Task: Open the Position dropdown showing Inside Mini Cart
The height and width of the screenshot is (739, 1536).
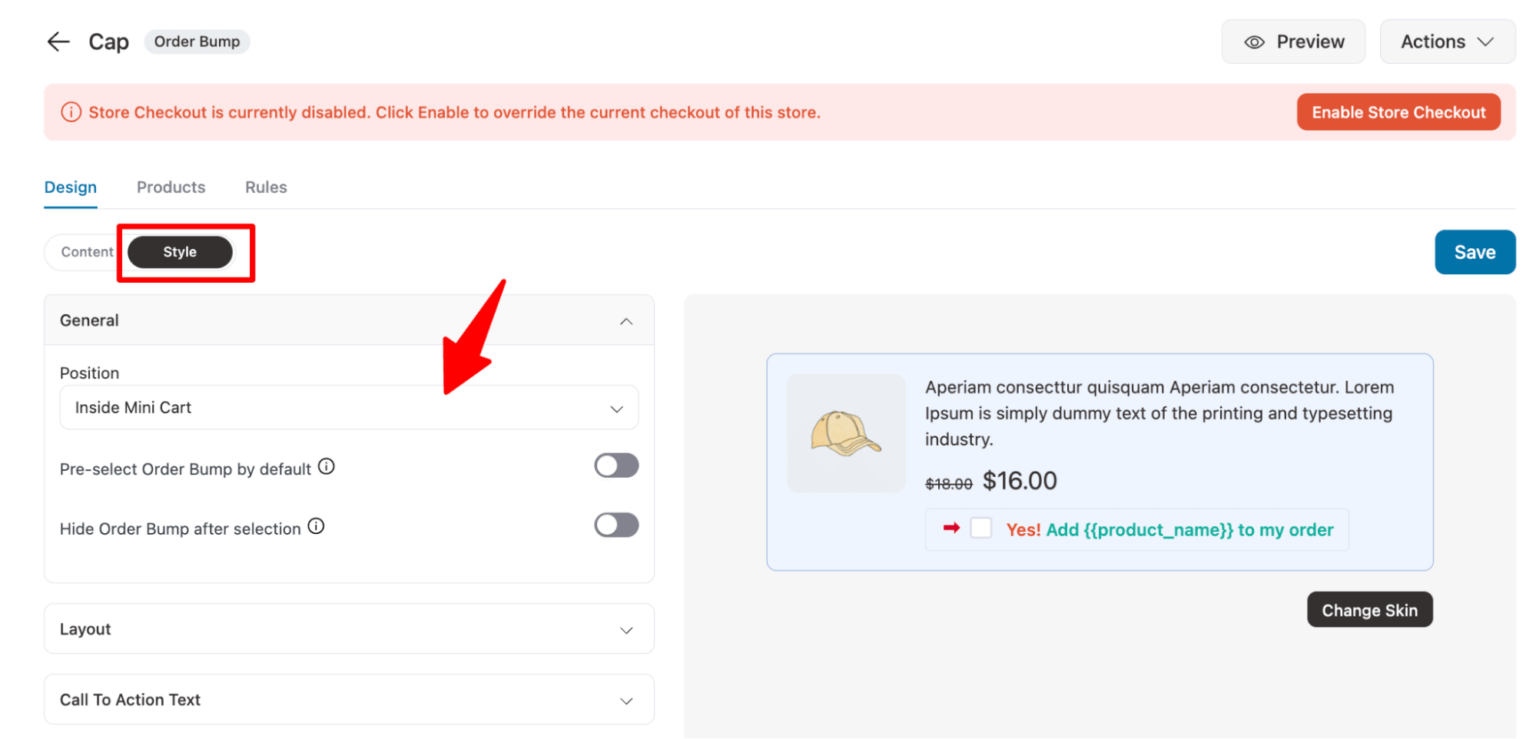Action: [348, 407]
